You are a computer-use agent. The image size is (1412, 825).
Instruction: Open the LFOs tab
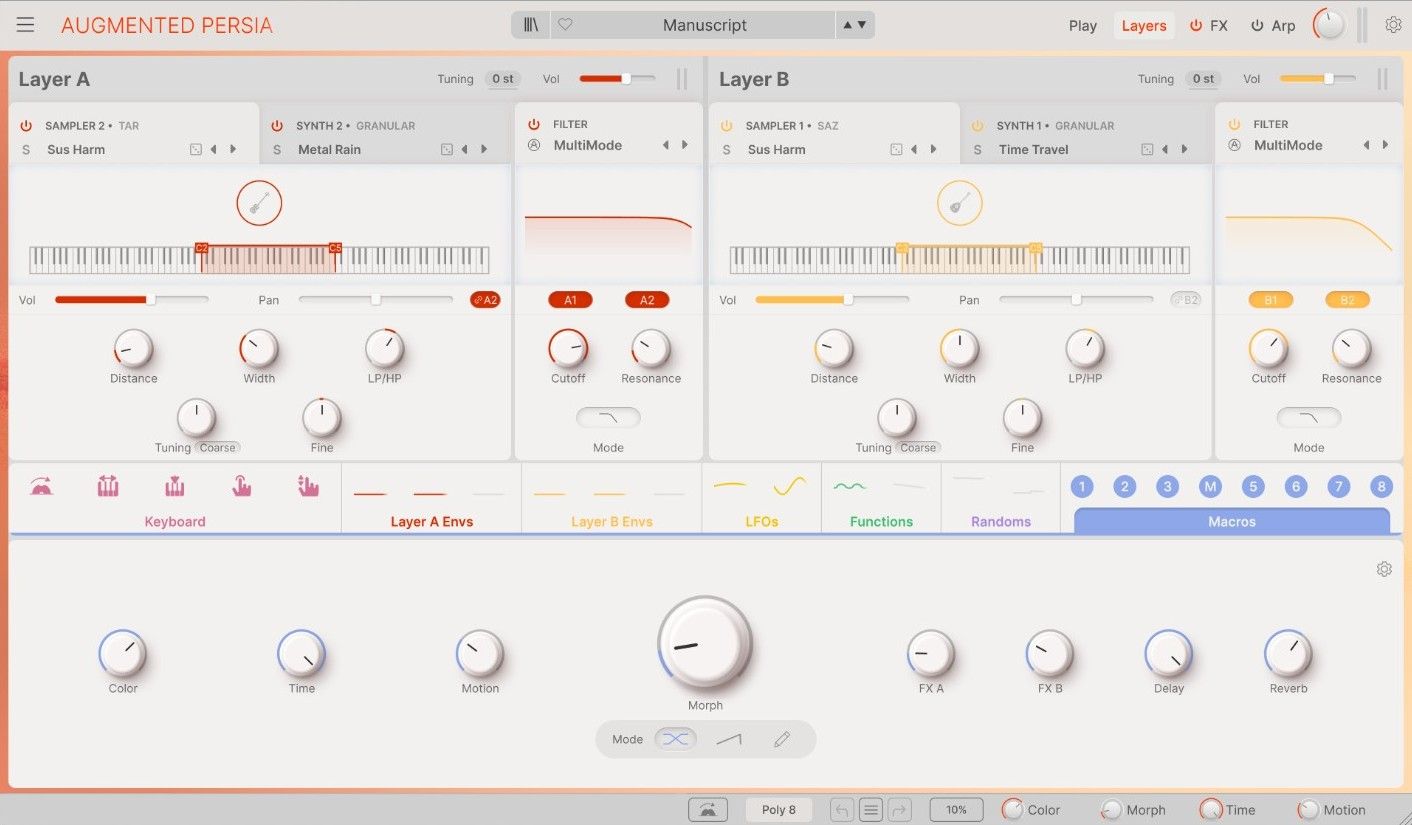pyautogui.click(x=761, y=520)
